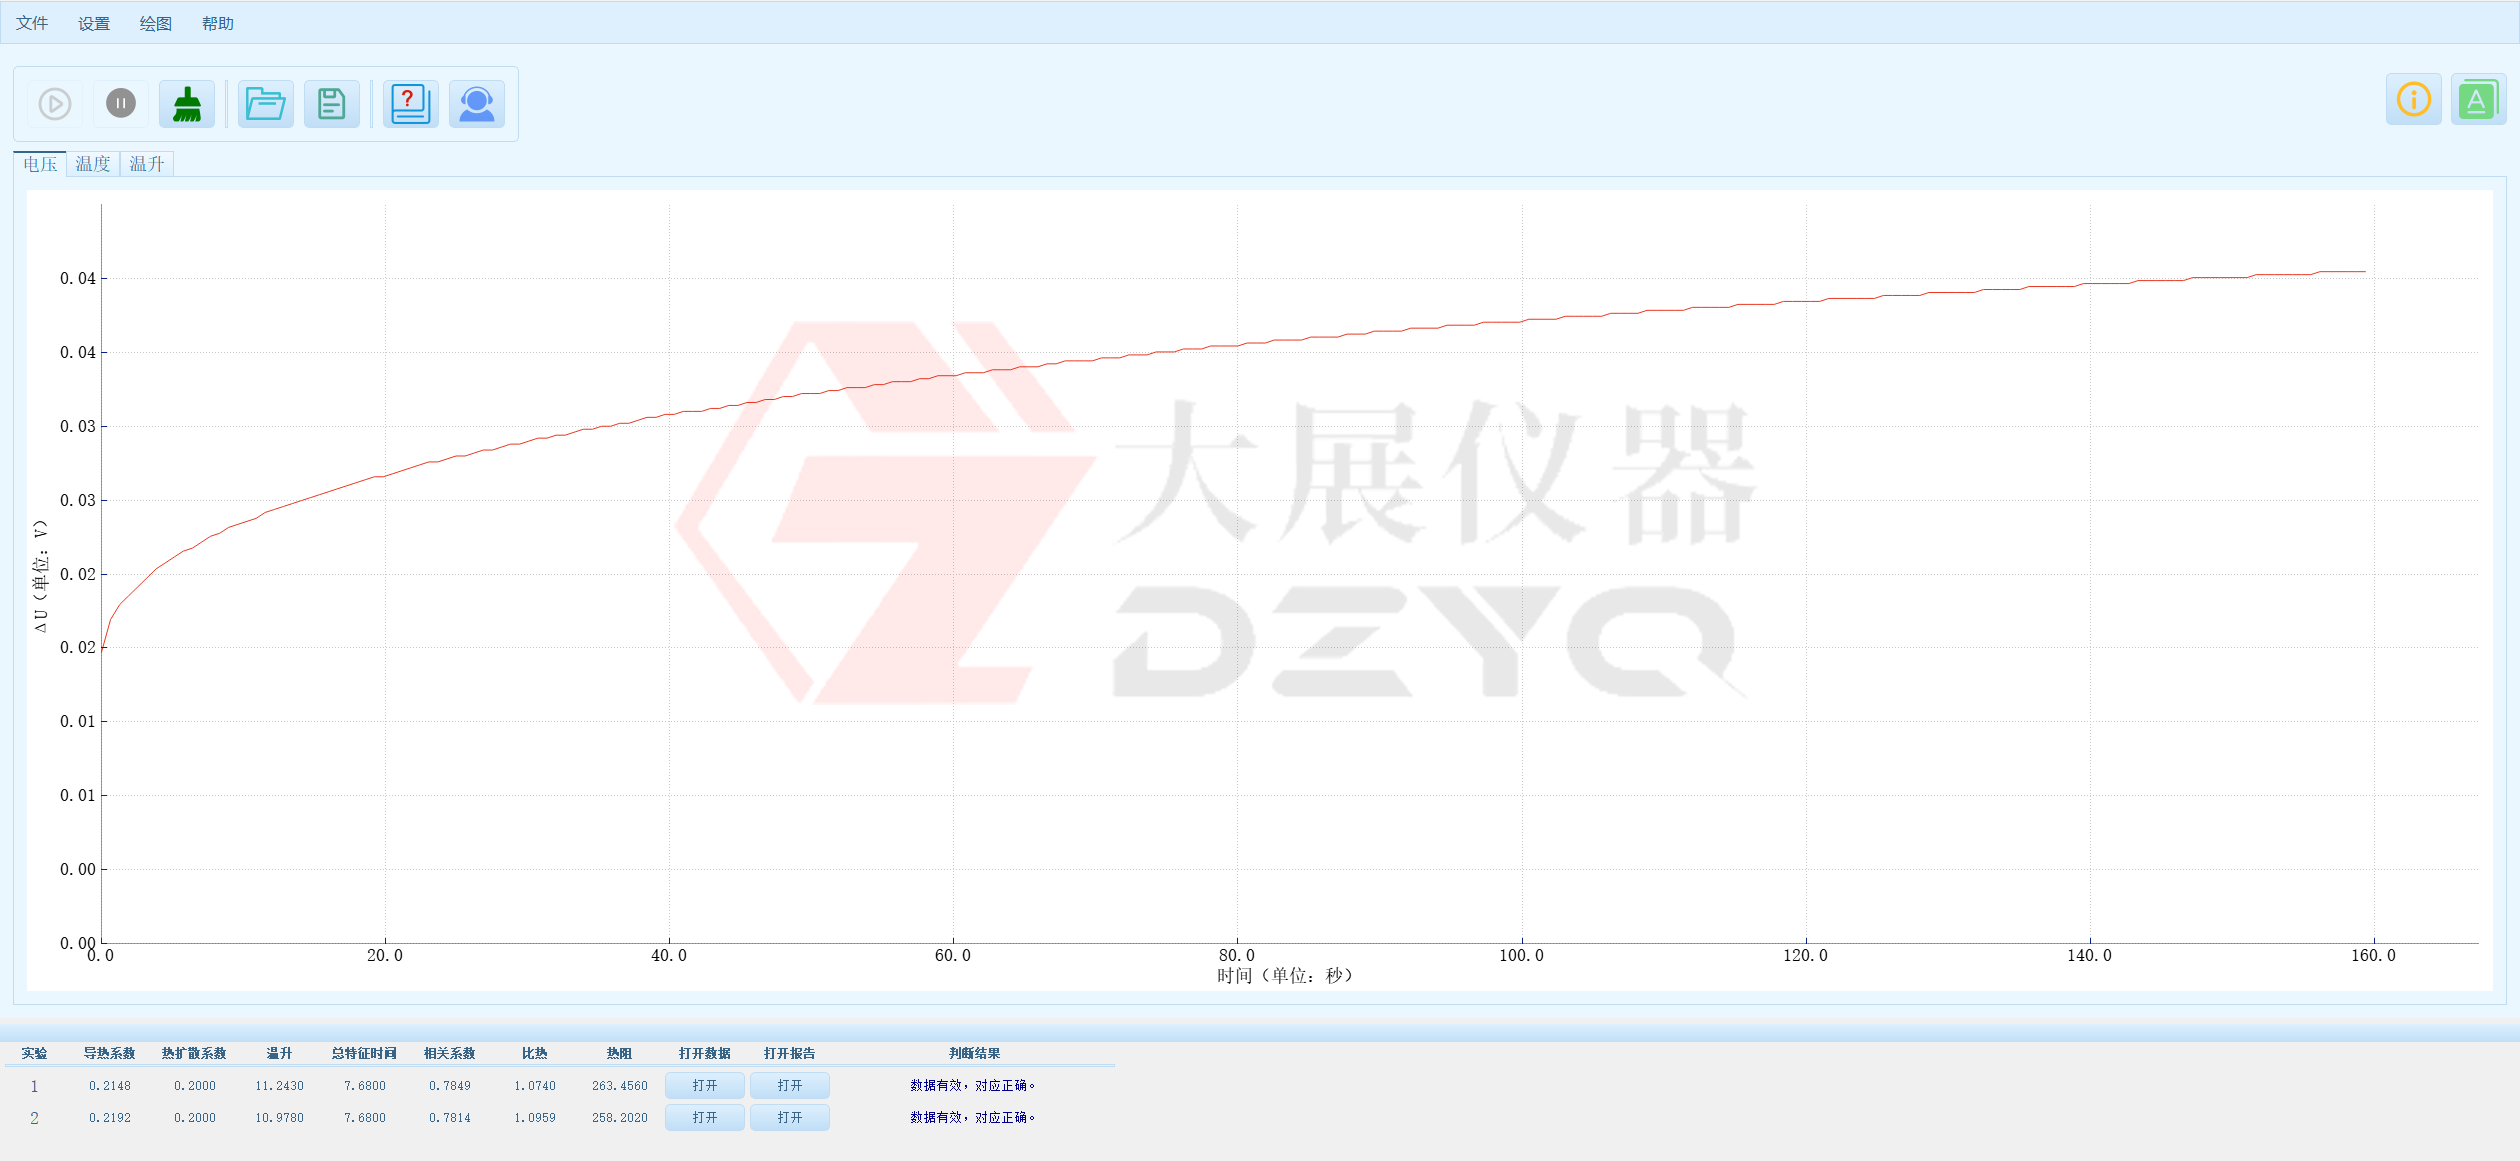Click the orange info icon on the right
2520x1161 pixels.
click(2413, 99)
